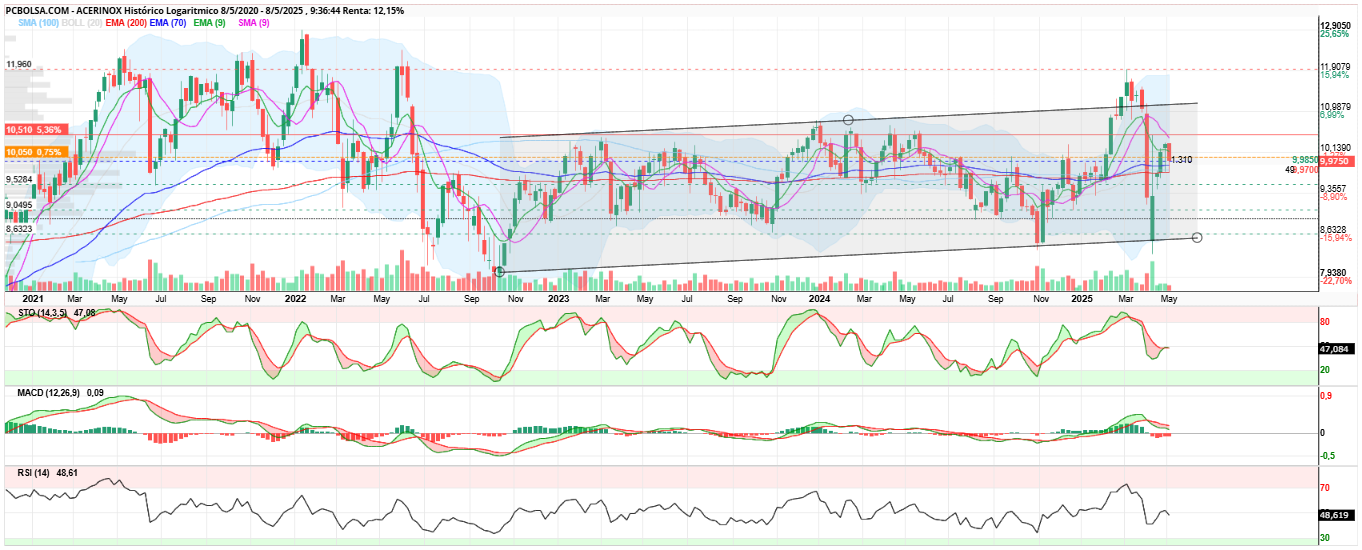Screen dimensions: 1362x550
Task: Grab the trendline handle on upper channel line
Action: 848,120
